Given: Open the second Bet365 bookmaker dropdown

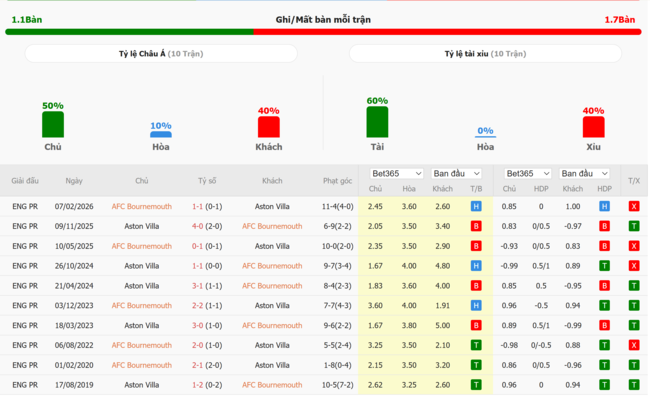Looking at the screenshot, I should [528, 173].
